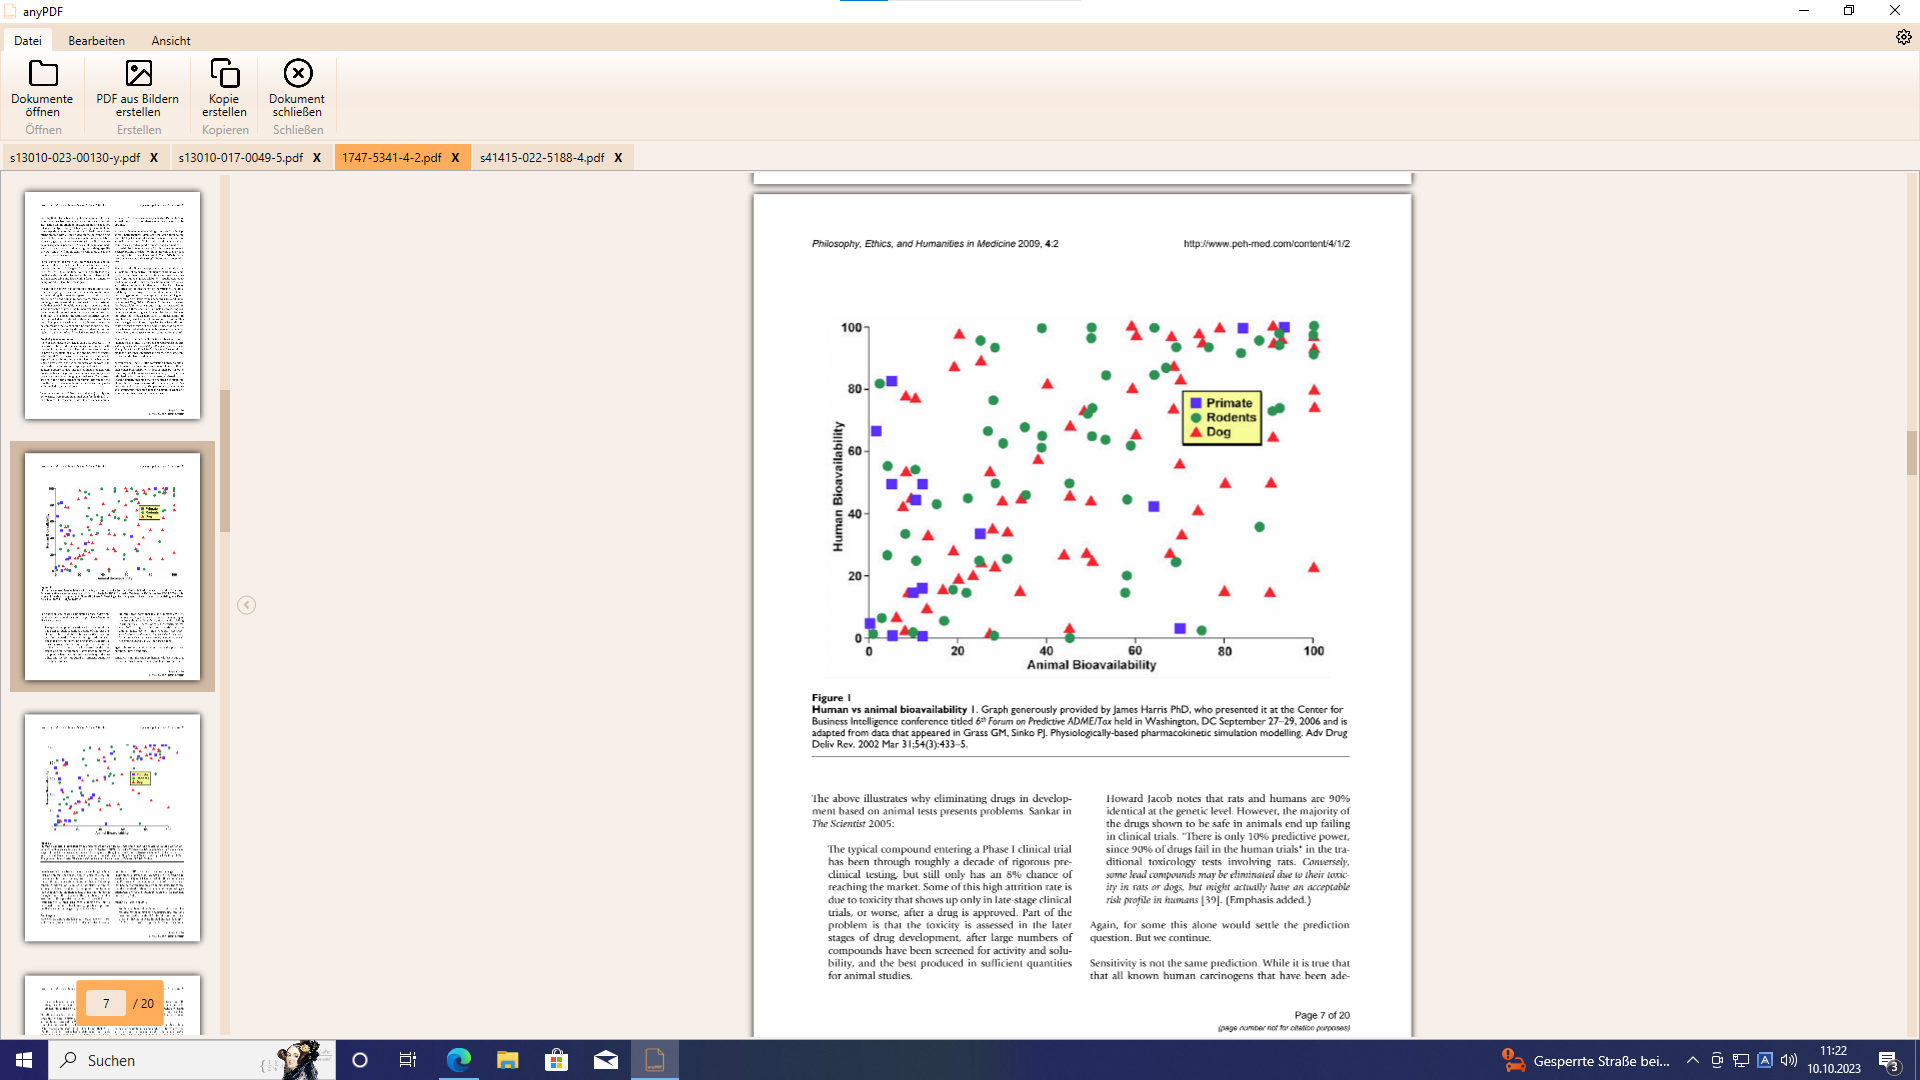Click PDF aus Bildern erstellen icon
Screen dimensions: 1920x1080
click(138, 74)
